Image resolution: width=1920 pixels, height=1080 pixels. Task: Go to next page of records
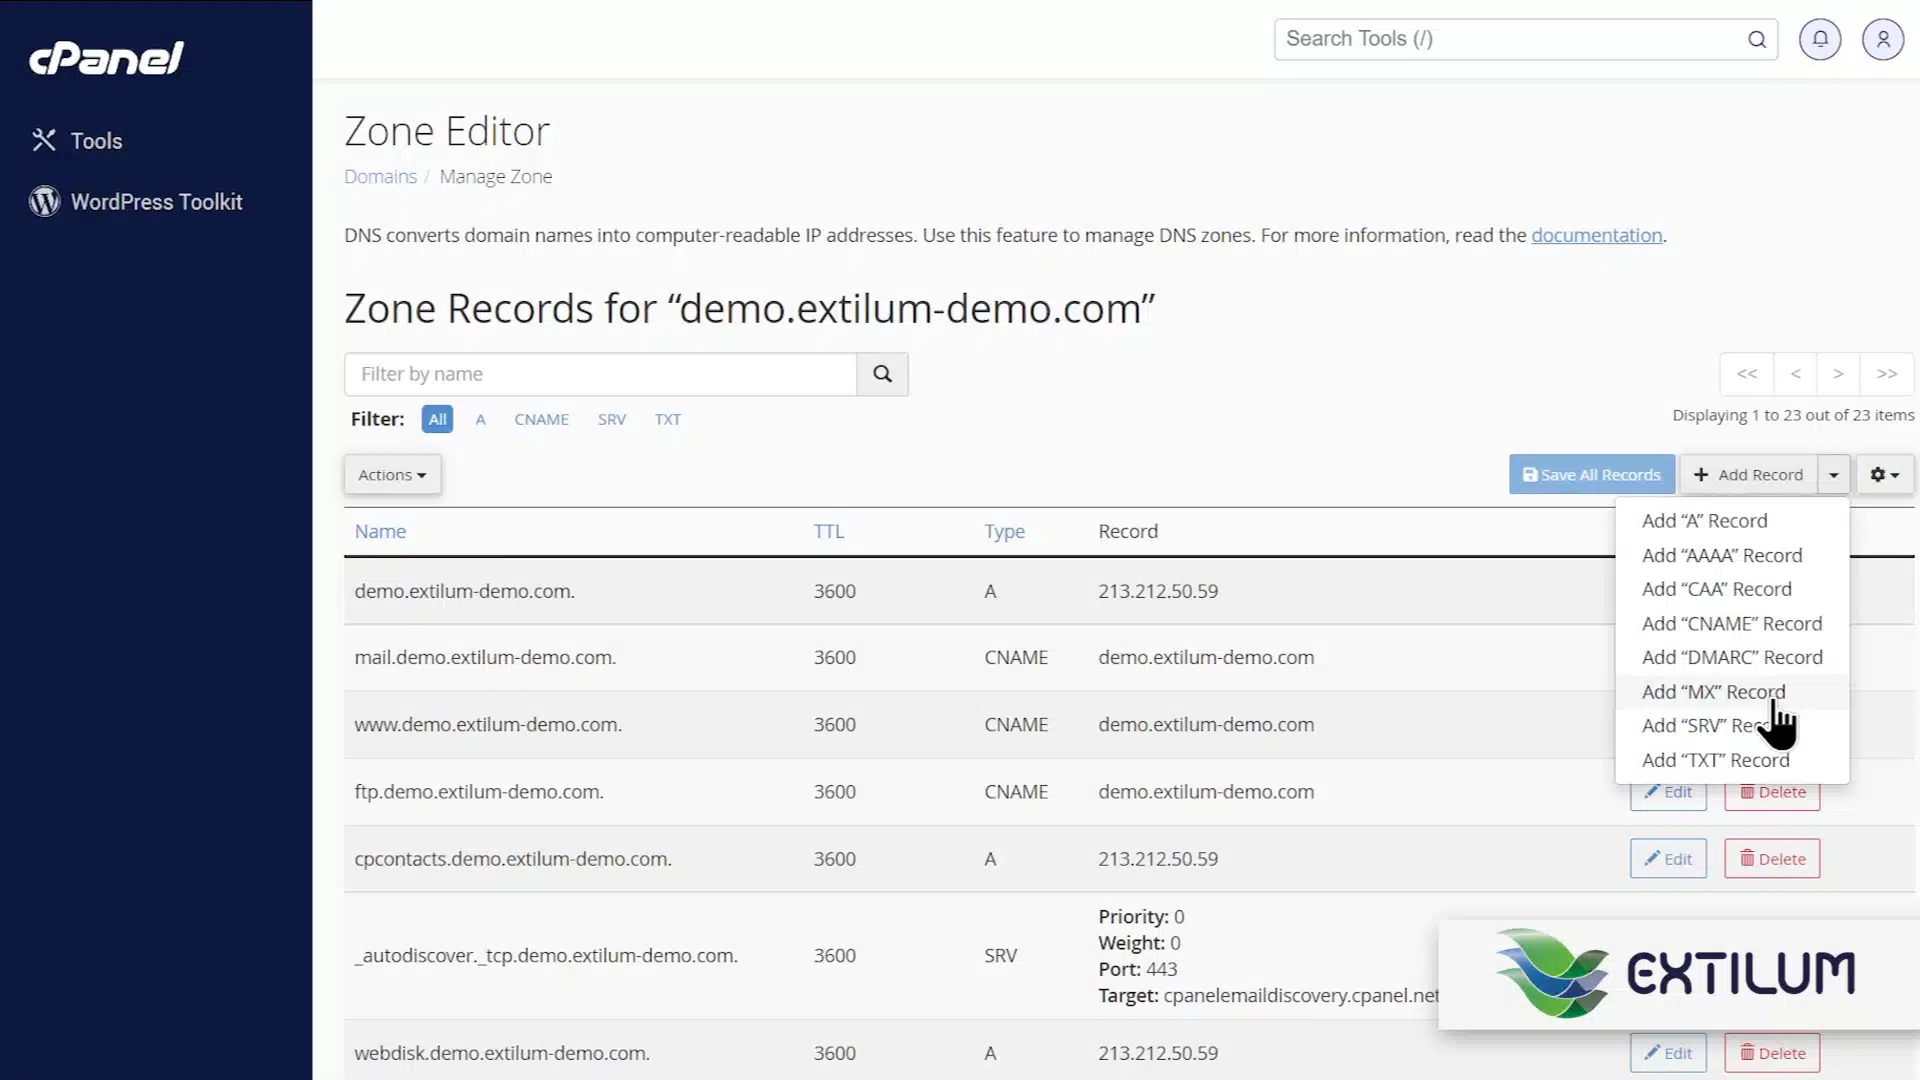click(x=1838, y=374)
